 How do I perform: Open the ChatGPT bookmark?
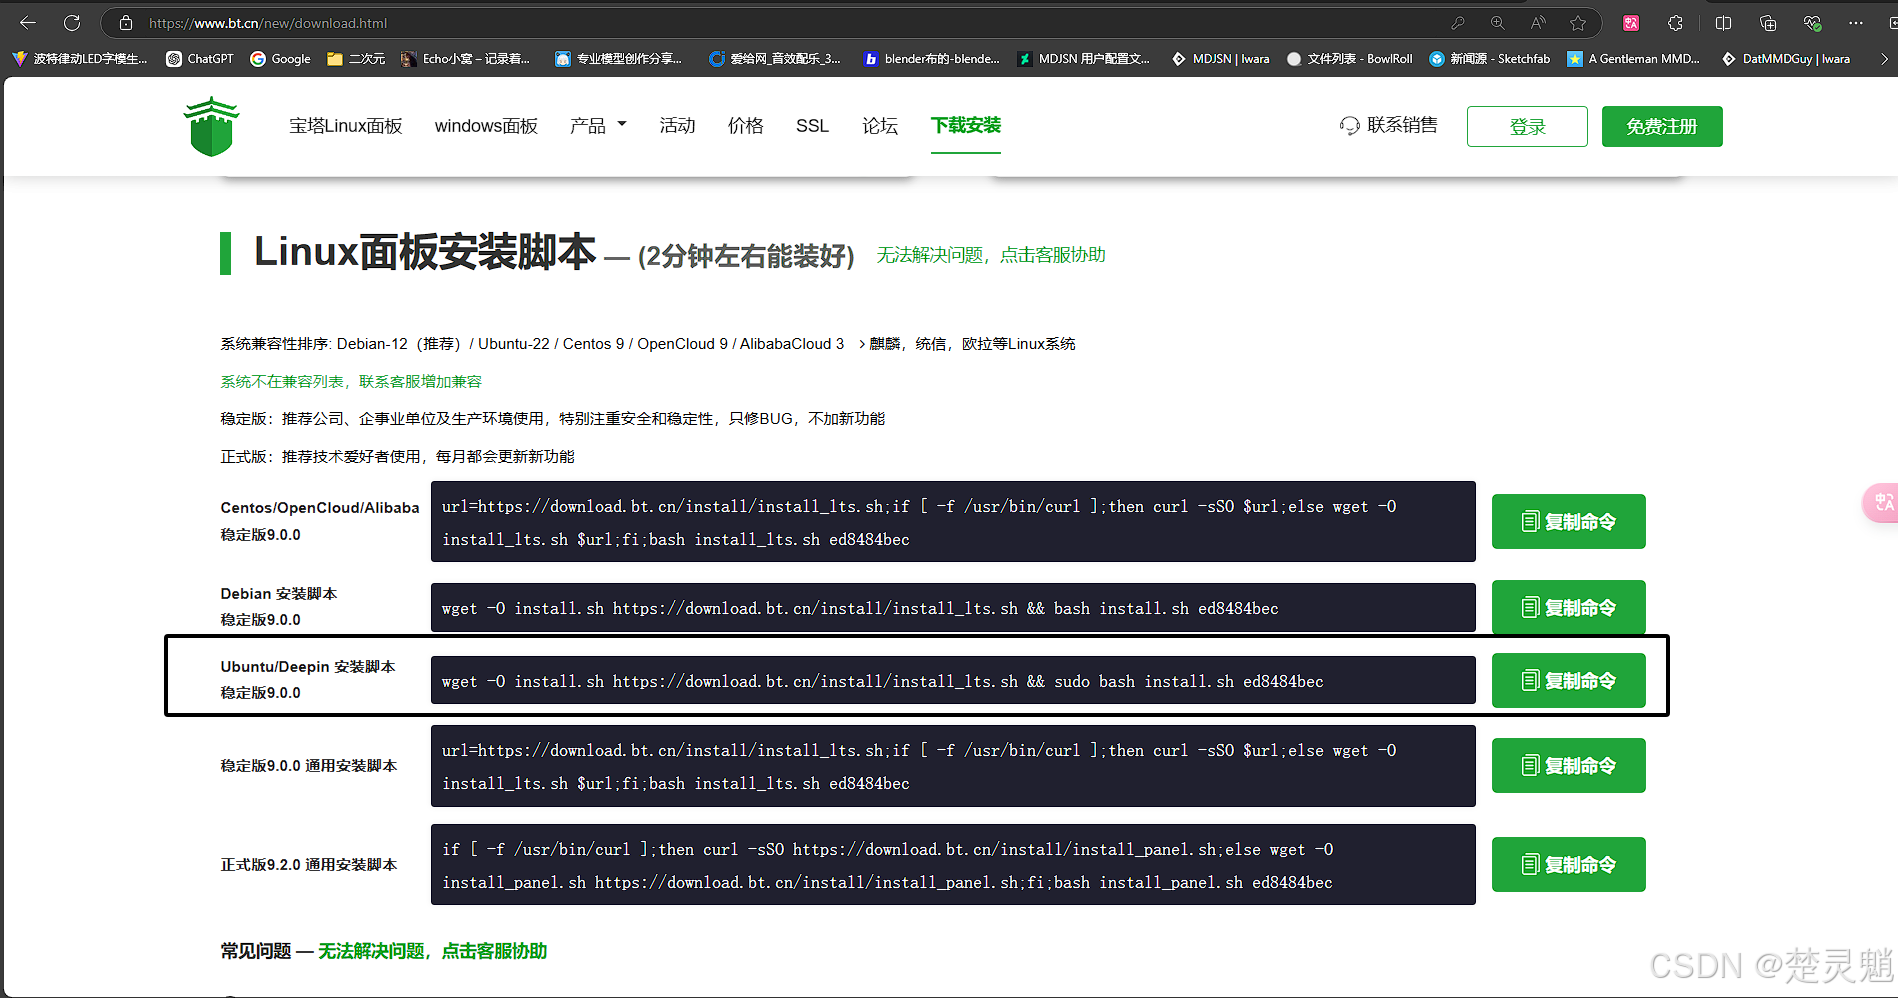click(200, 59)
